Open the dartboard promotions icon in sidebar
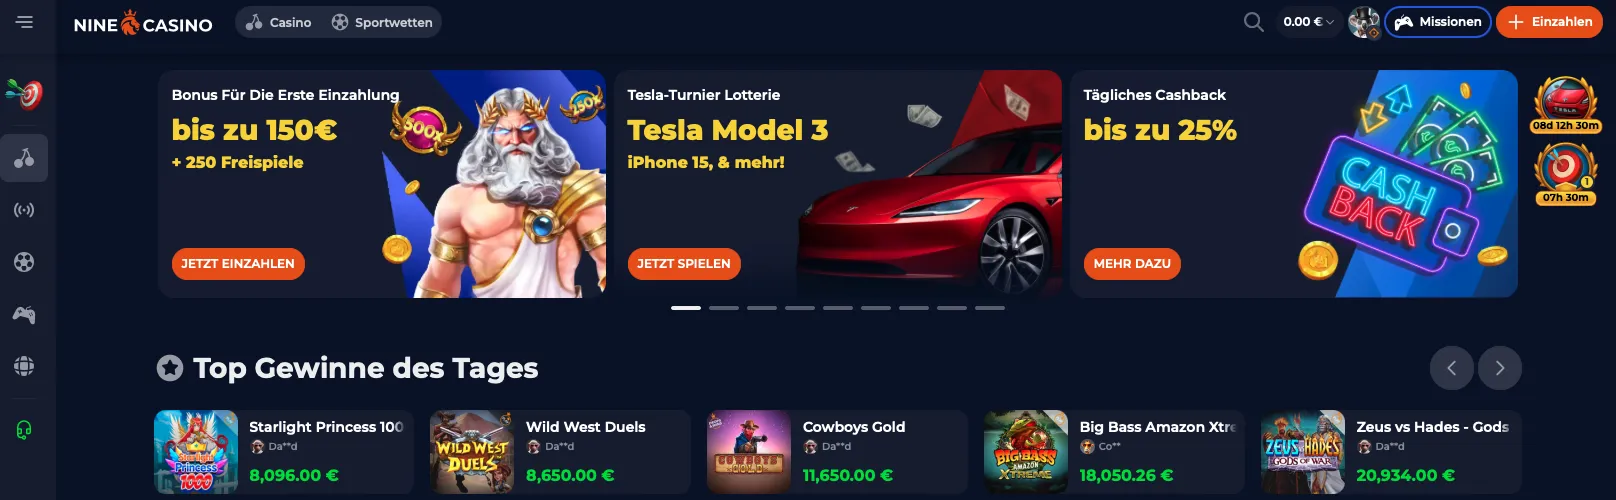Screen dimensions: 1616x500 pyautogui.click(x=24, y=95)
